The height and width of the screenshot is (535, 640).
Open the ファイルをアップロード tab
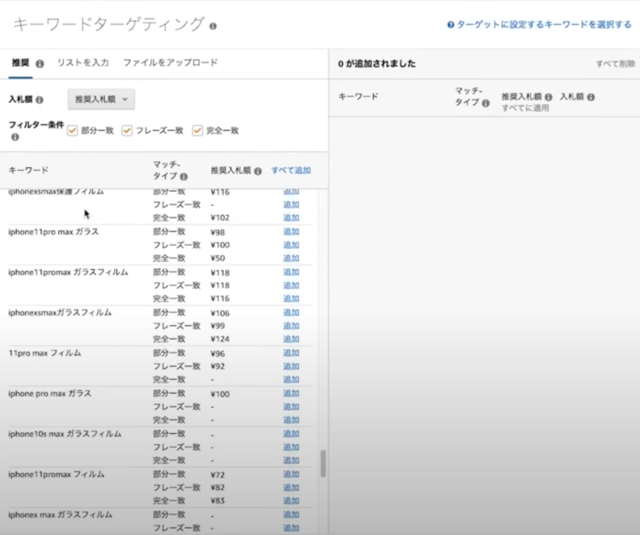pos(170,63)
